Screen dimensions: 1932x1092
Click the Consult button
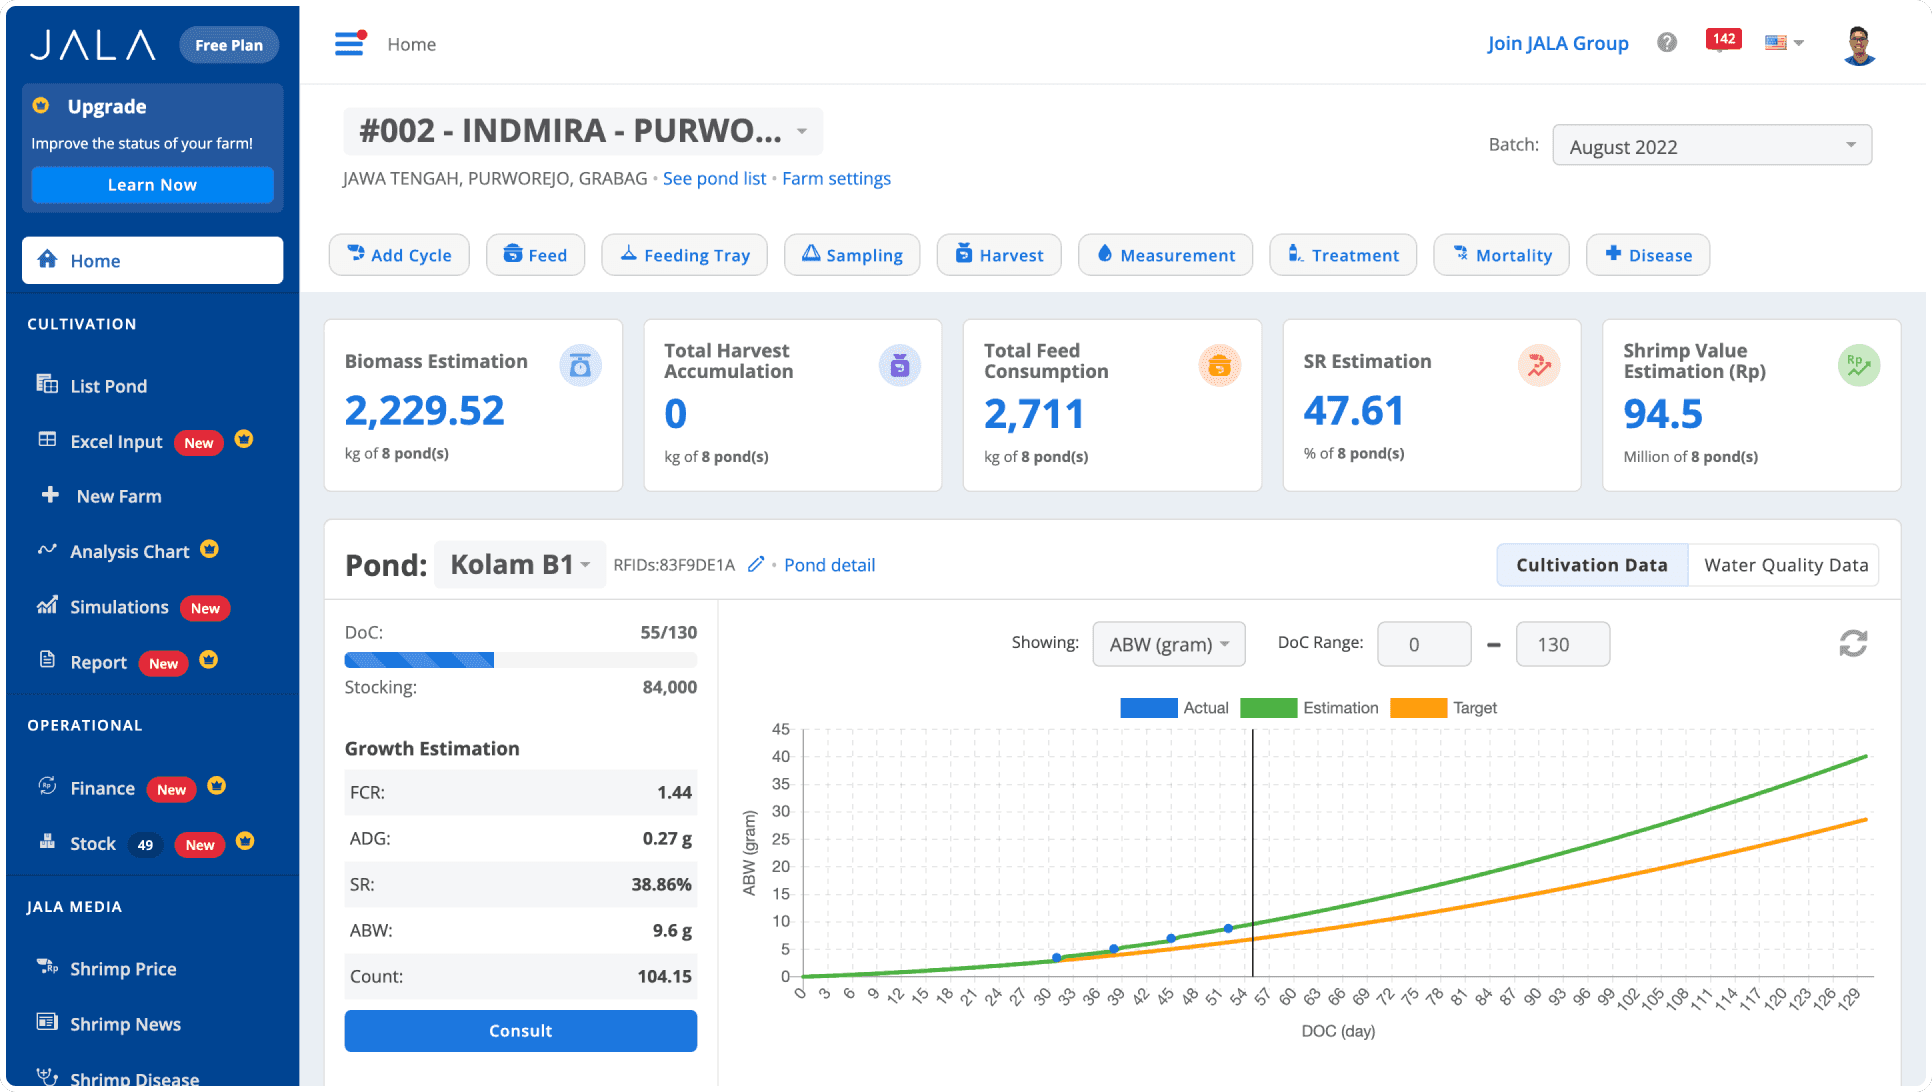pyautogui.click(x=520, y=1030)
